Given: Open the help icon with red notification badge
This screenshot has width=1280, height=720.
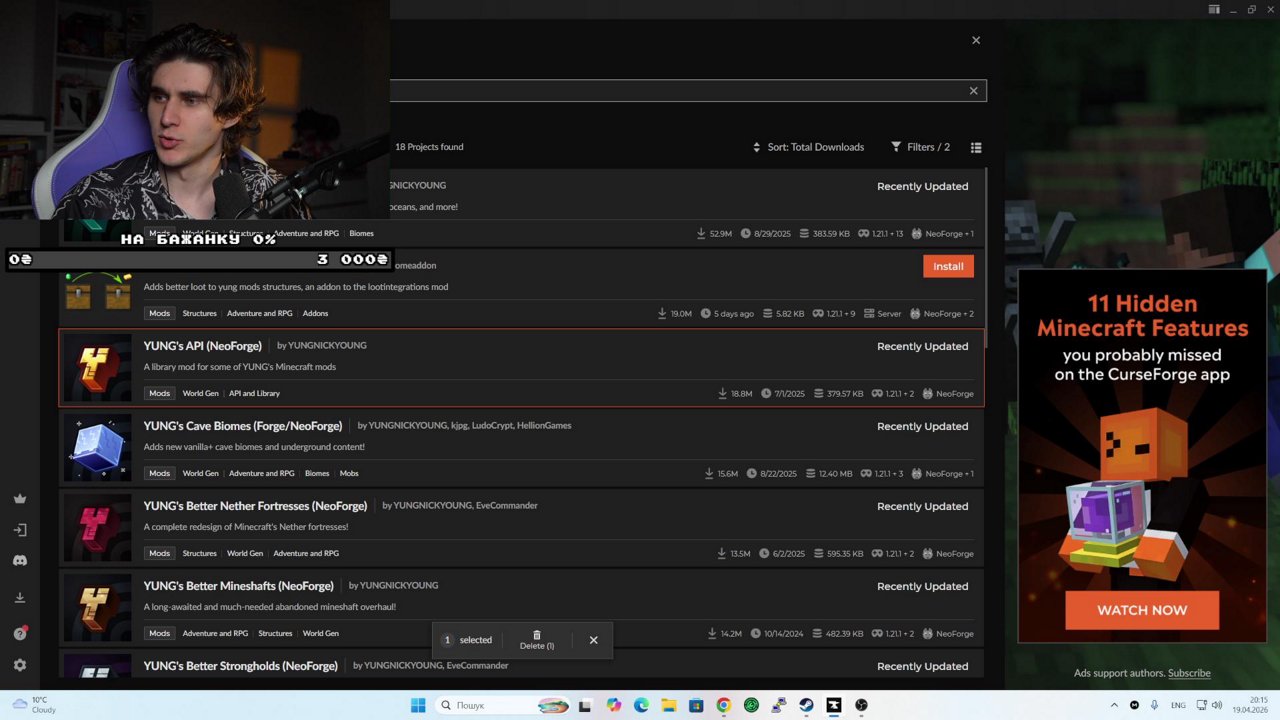Looking at the screenshot, I should [x=20, y=632].
